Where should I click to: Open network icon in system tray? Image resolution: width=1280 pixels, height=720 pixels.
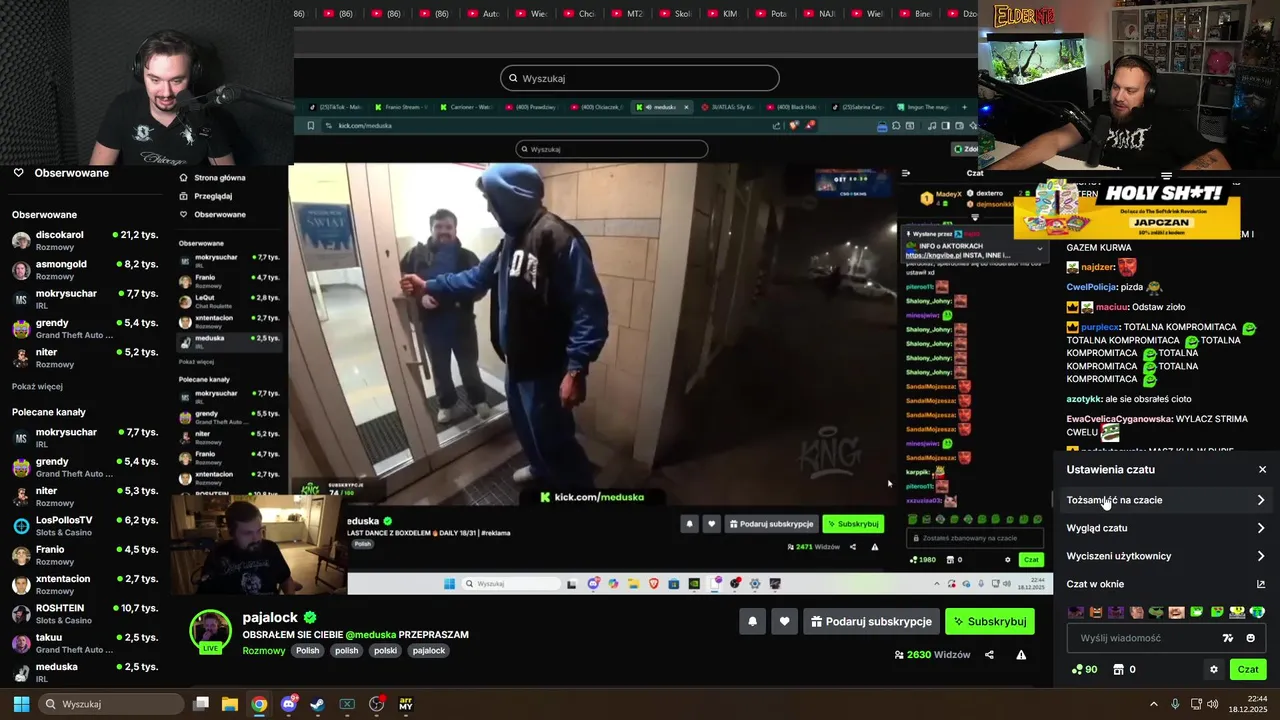[x=1194, y=704]
